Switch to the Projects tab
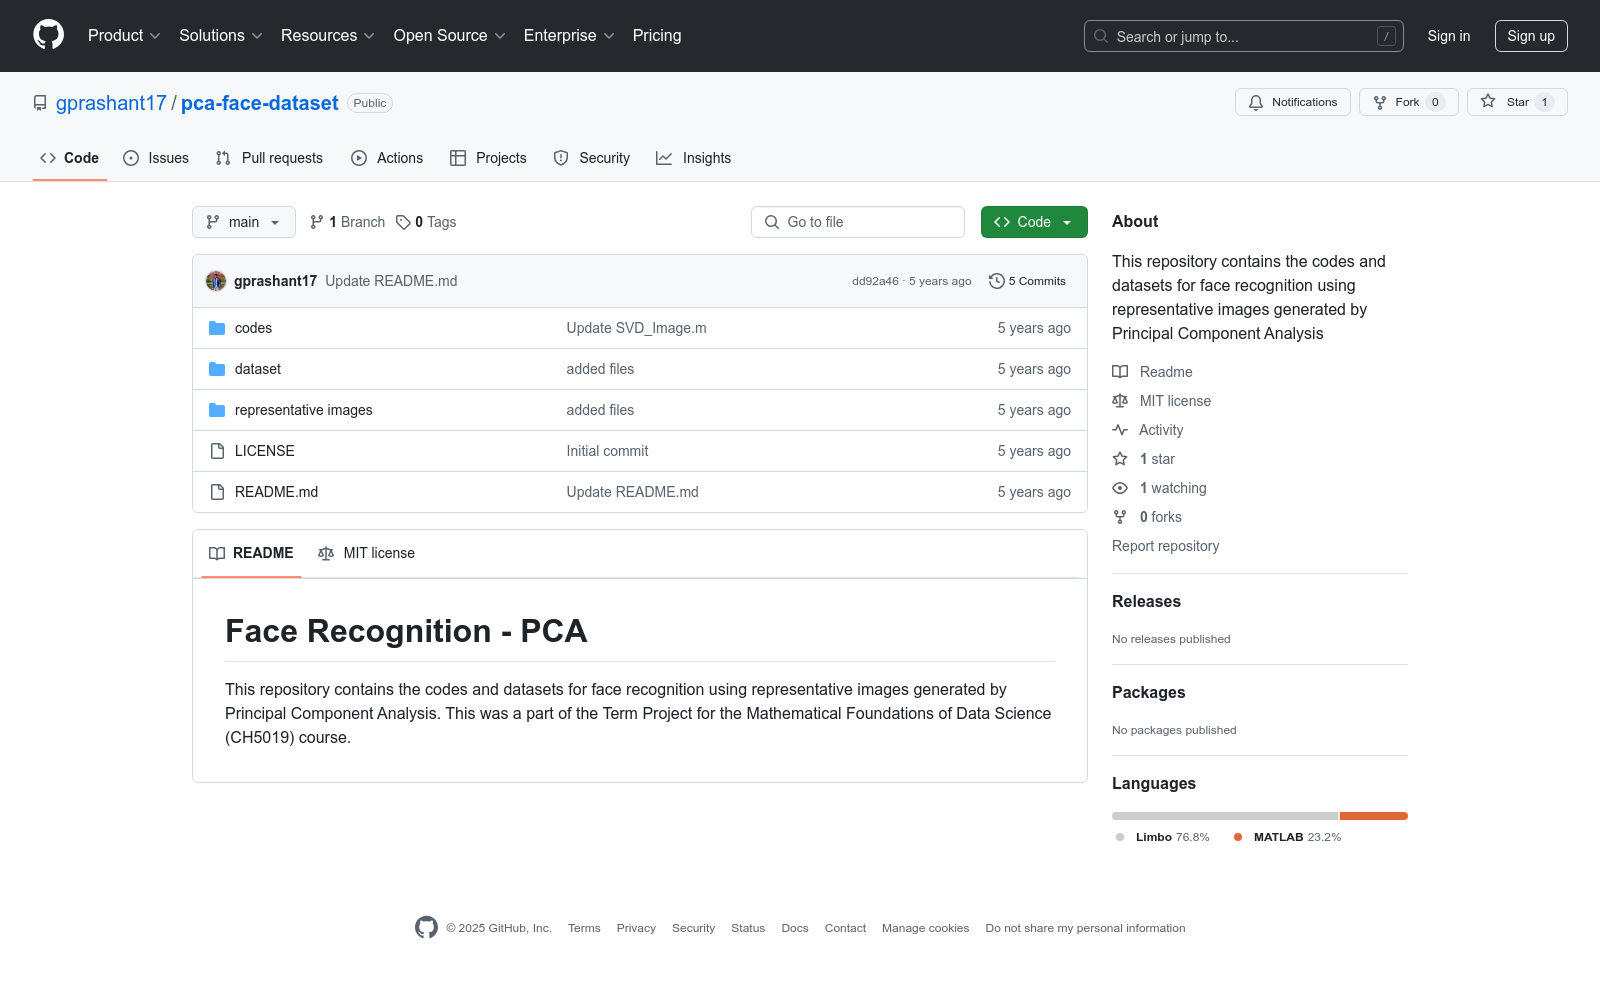 click(x=488, y=158)
